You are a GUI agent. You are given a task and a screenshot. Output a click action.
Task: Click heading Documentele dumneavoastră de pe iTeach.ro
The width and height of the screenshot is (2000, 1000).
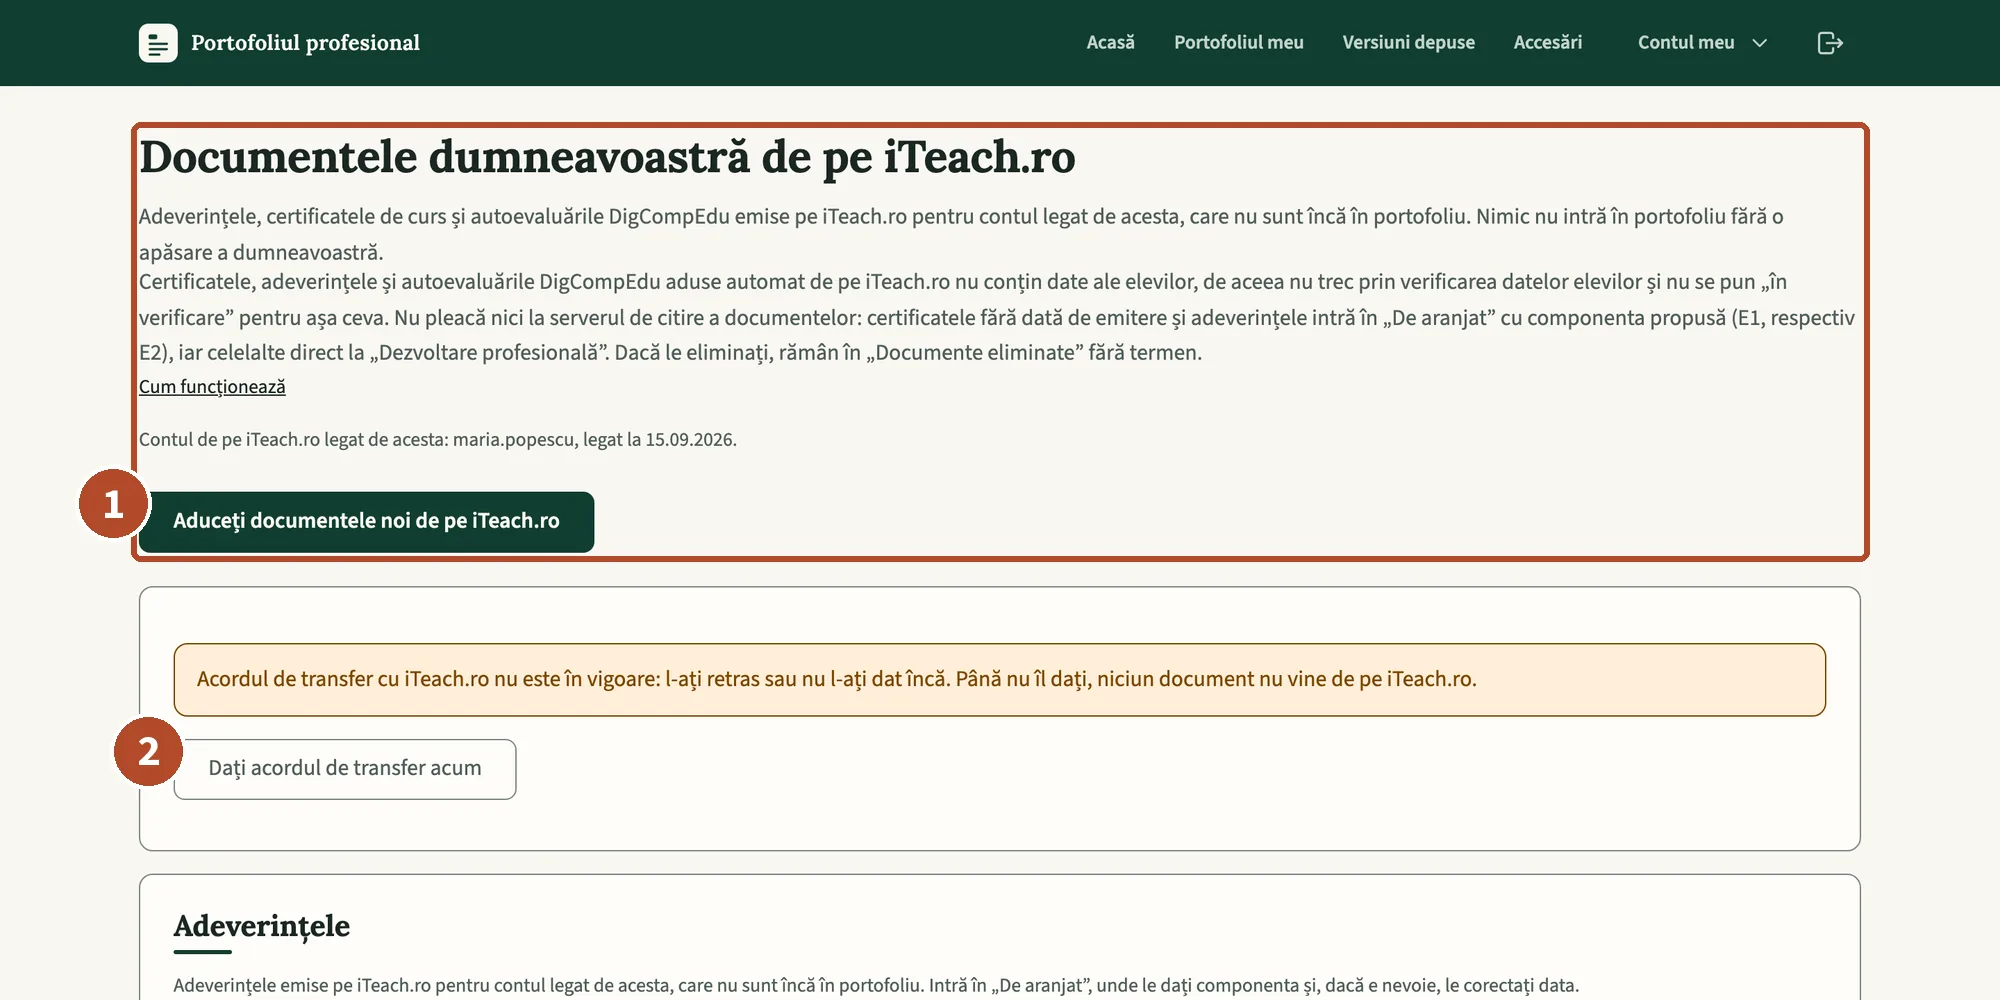point(607,158)
